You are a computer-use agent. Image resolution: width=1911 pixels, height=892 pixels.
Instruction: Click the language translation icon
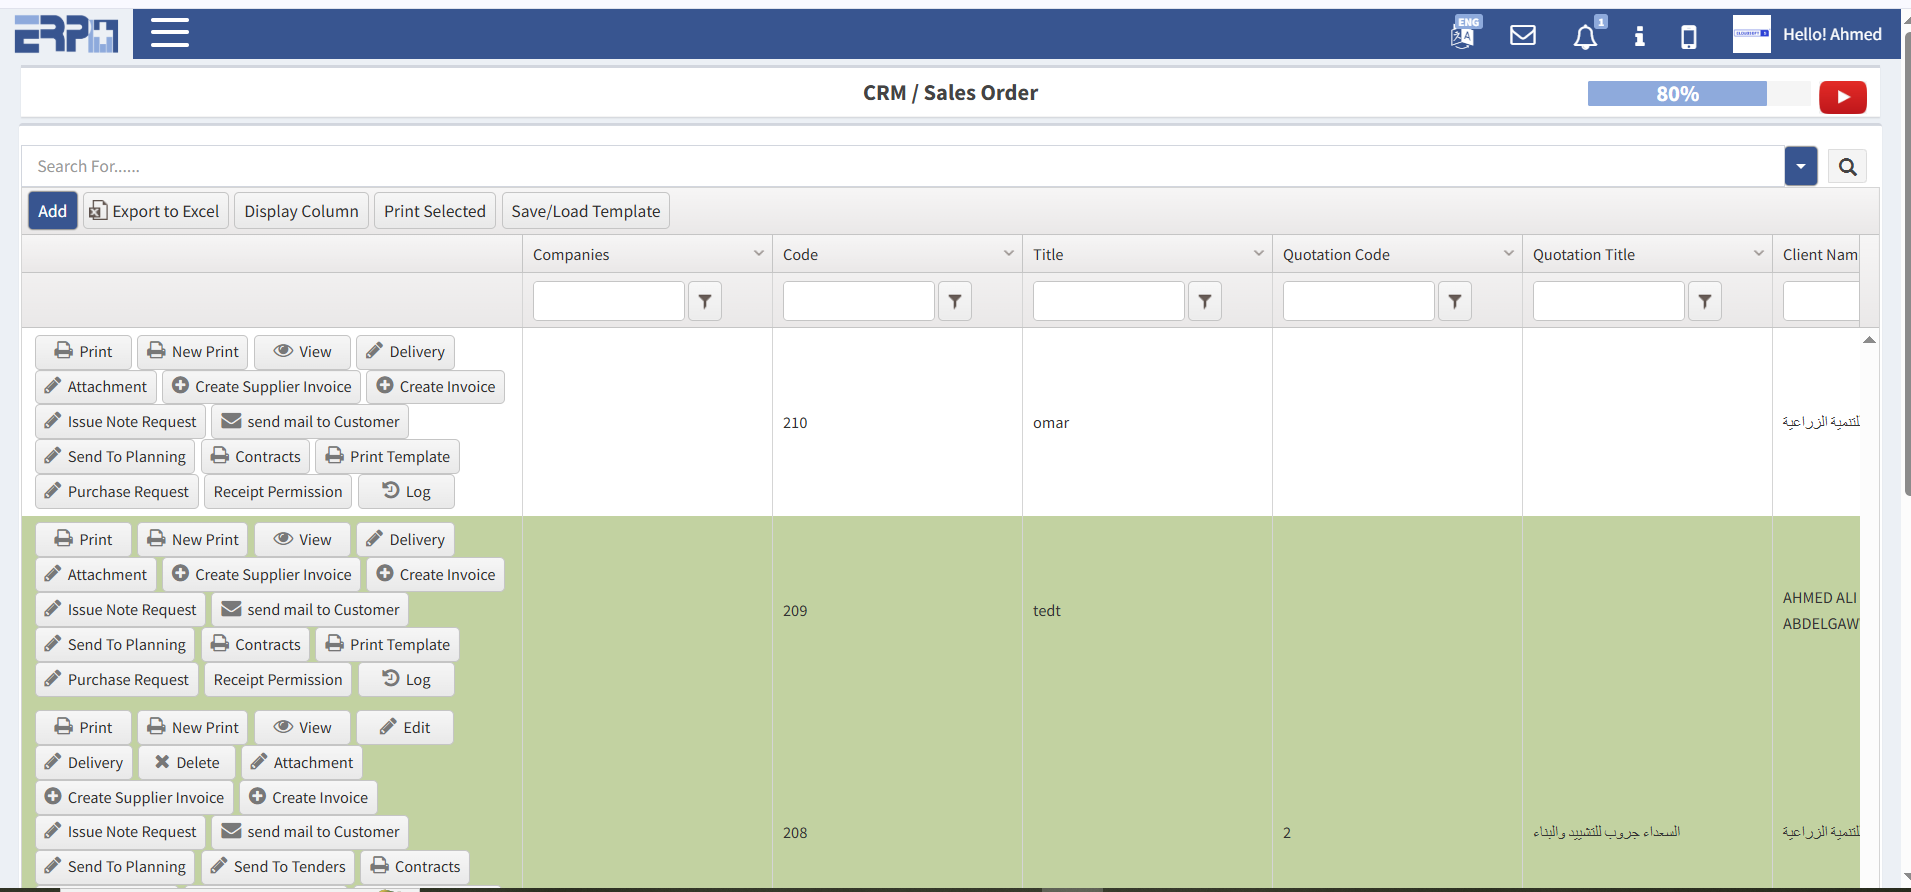tap(1464, 35)
